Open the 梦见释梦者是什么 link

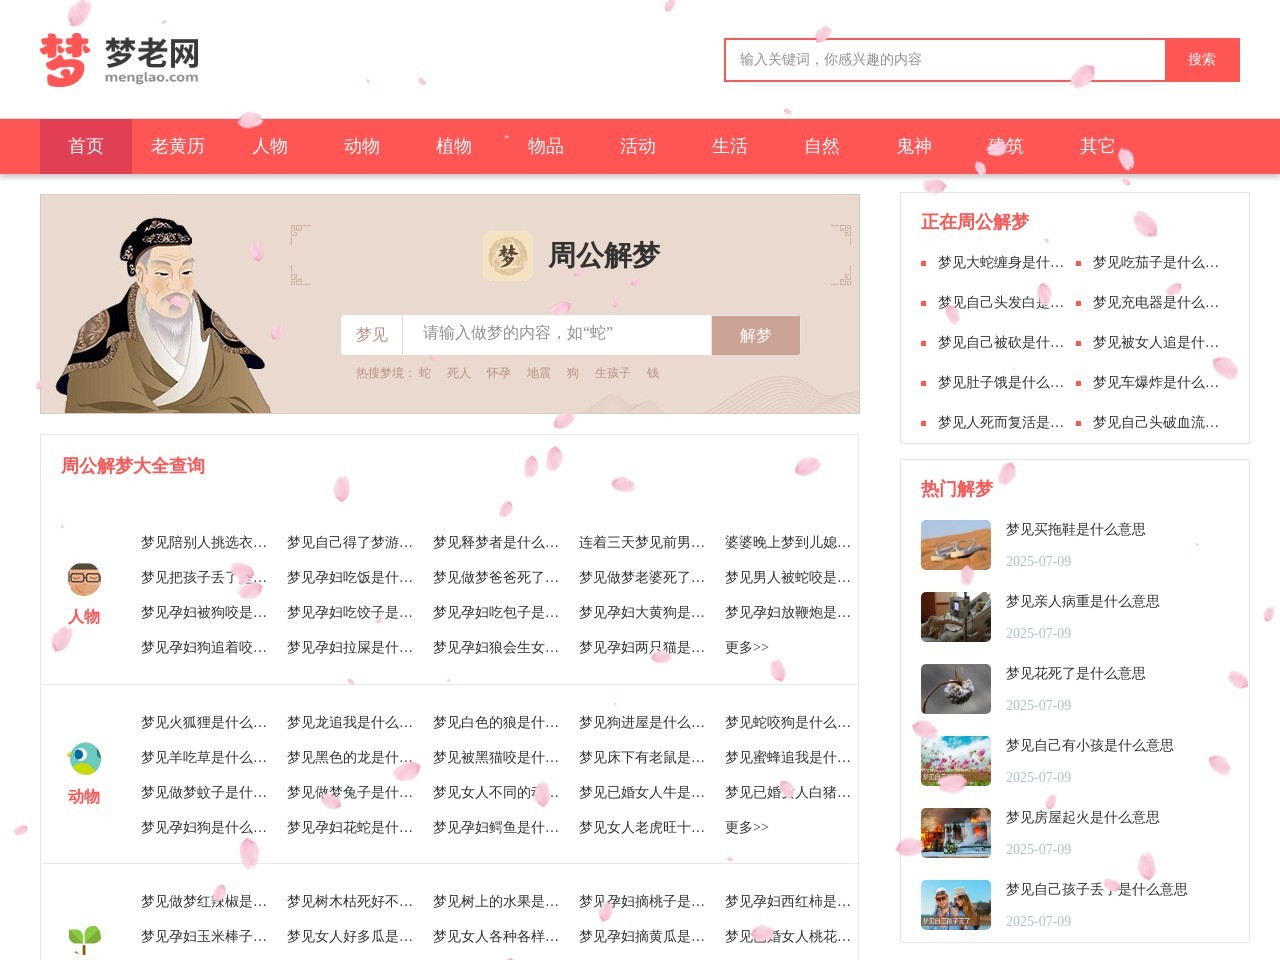coord(496,543)
